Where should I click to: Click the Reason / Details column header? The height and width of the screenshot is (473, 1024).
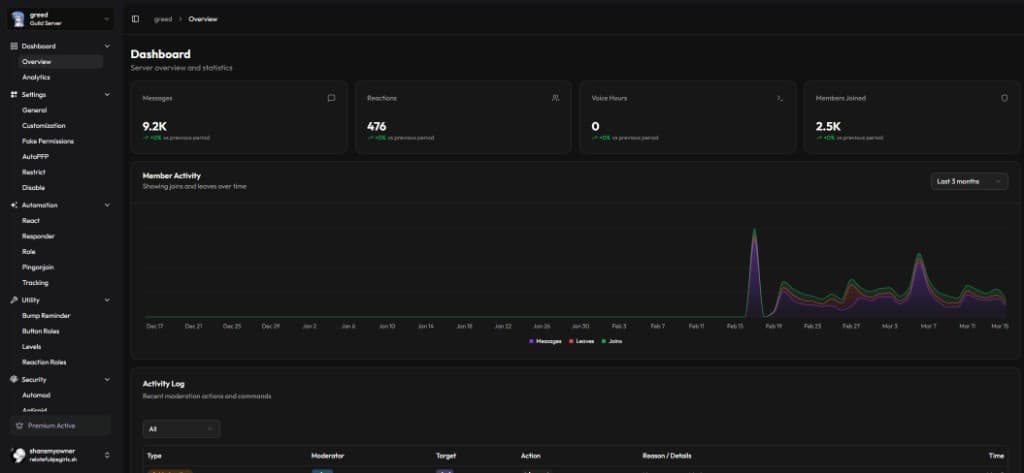point(667,456)
